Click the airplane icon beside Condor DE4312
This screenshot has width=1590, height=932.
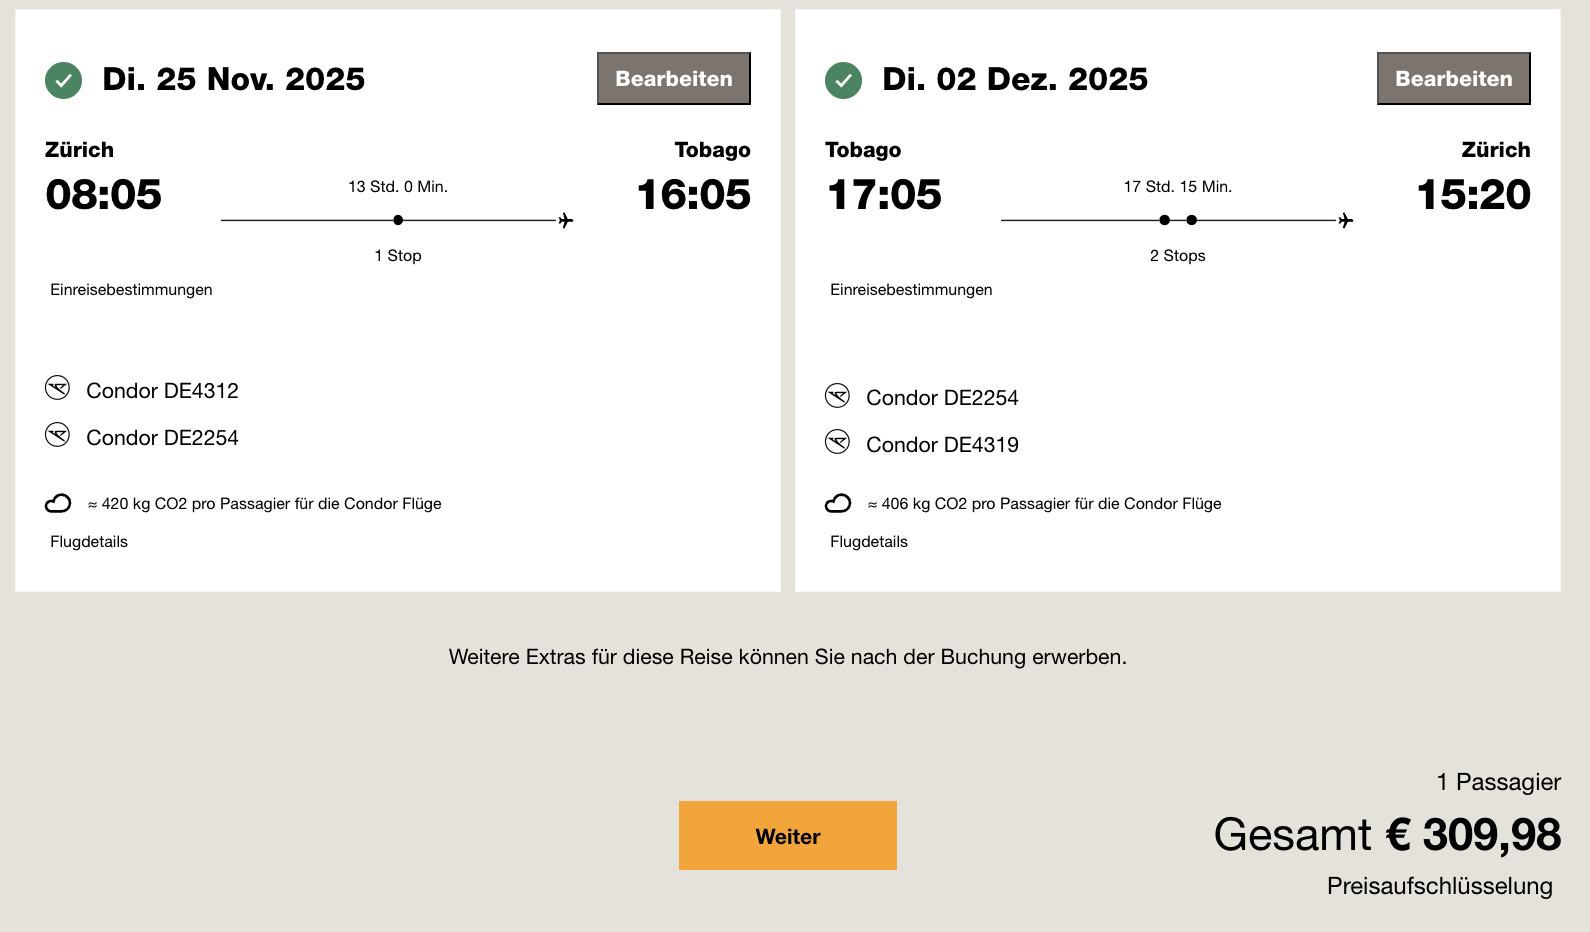pos(58,388)
